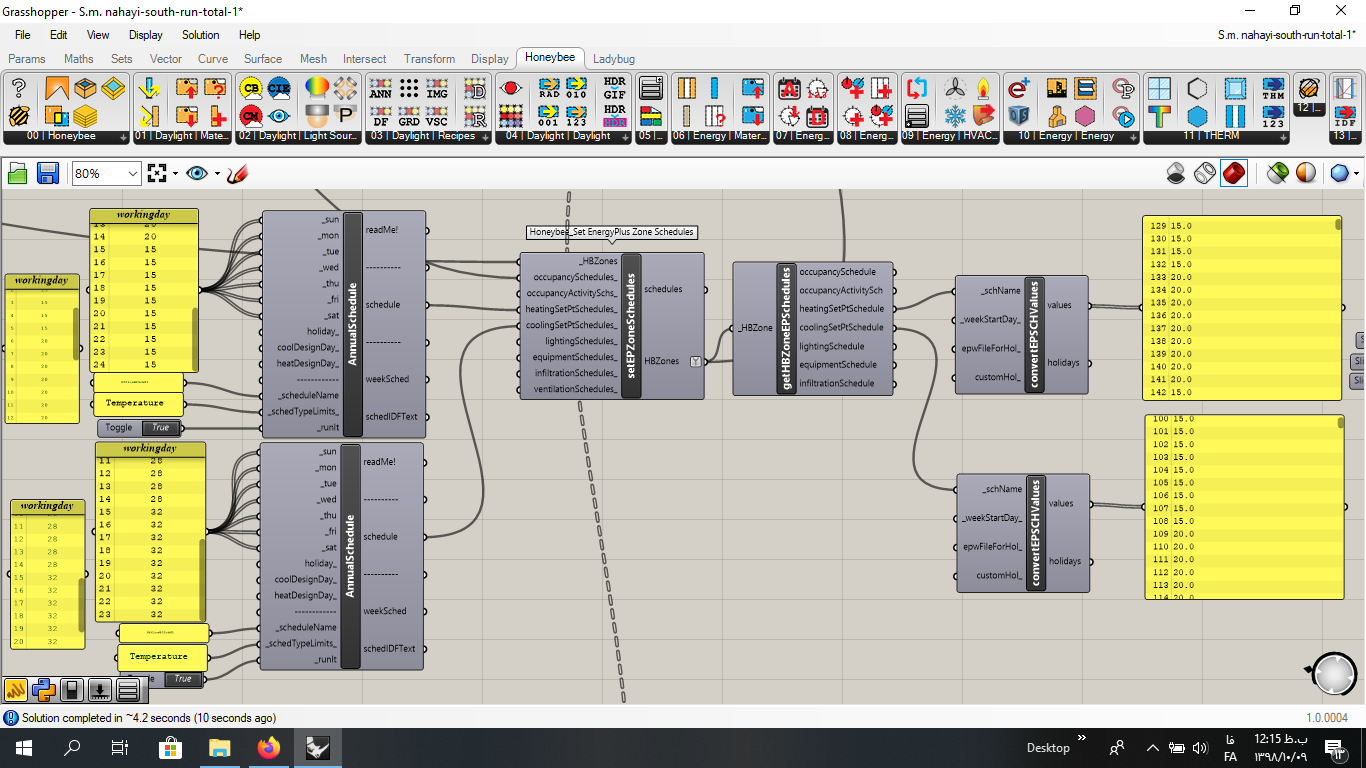Open the preview eye dropdown arrow

point(217,174)
